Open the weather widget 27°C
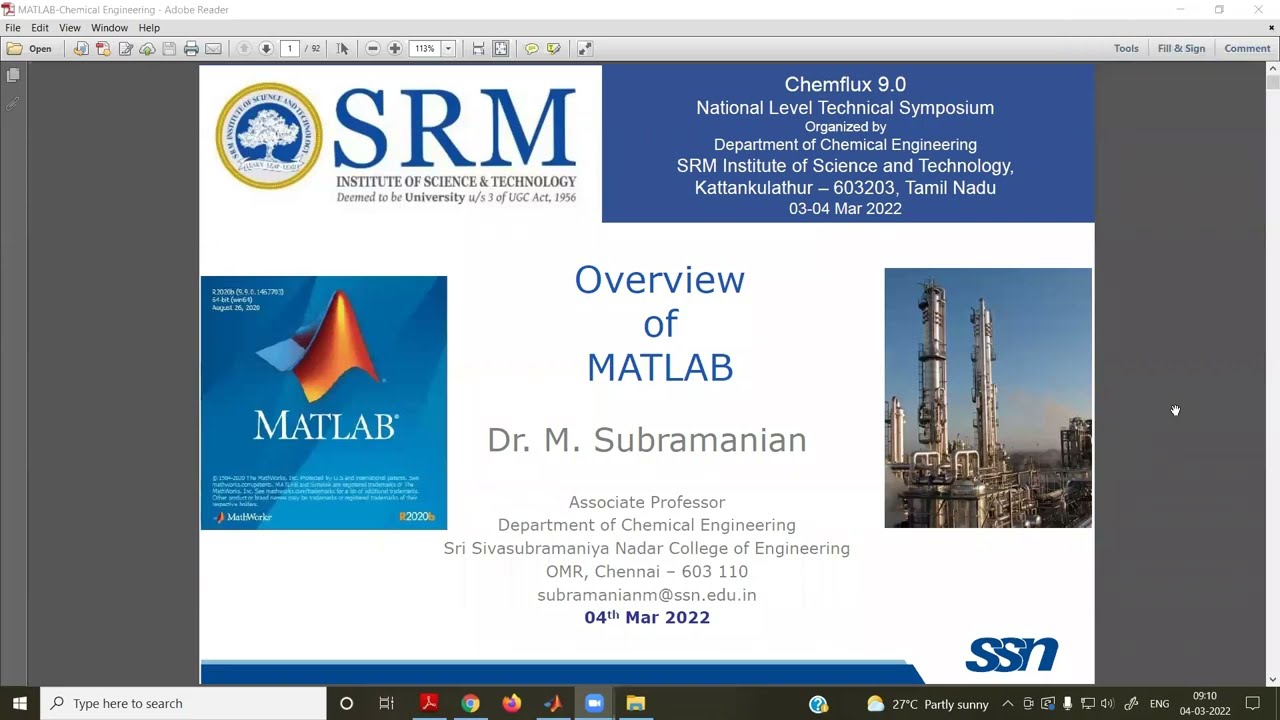 928,703
